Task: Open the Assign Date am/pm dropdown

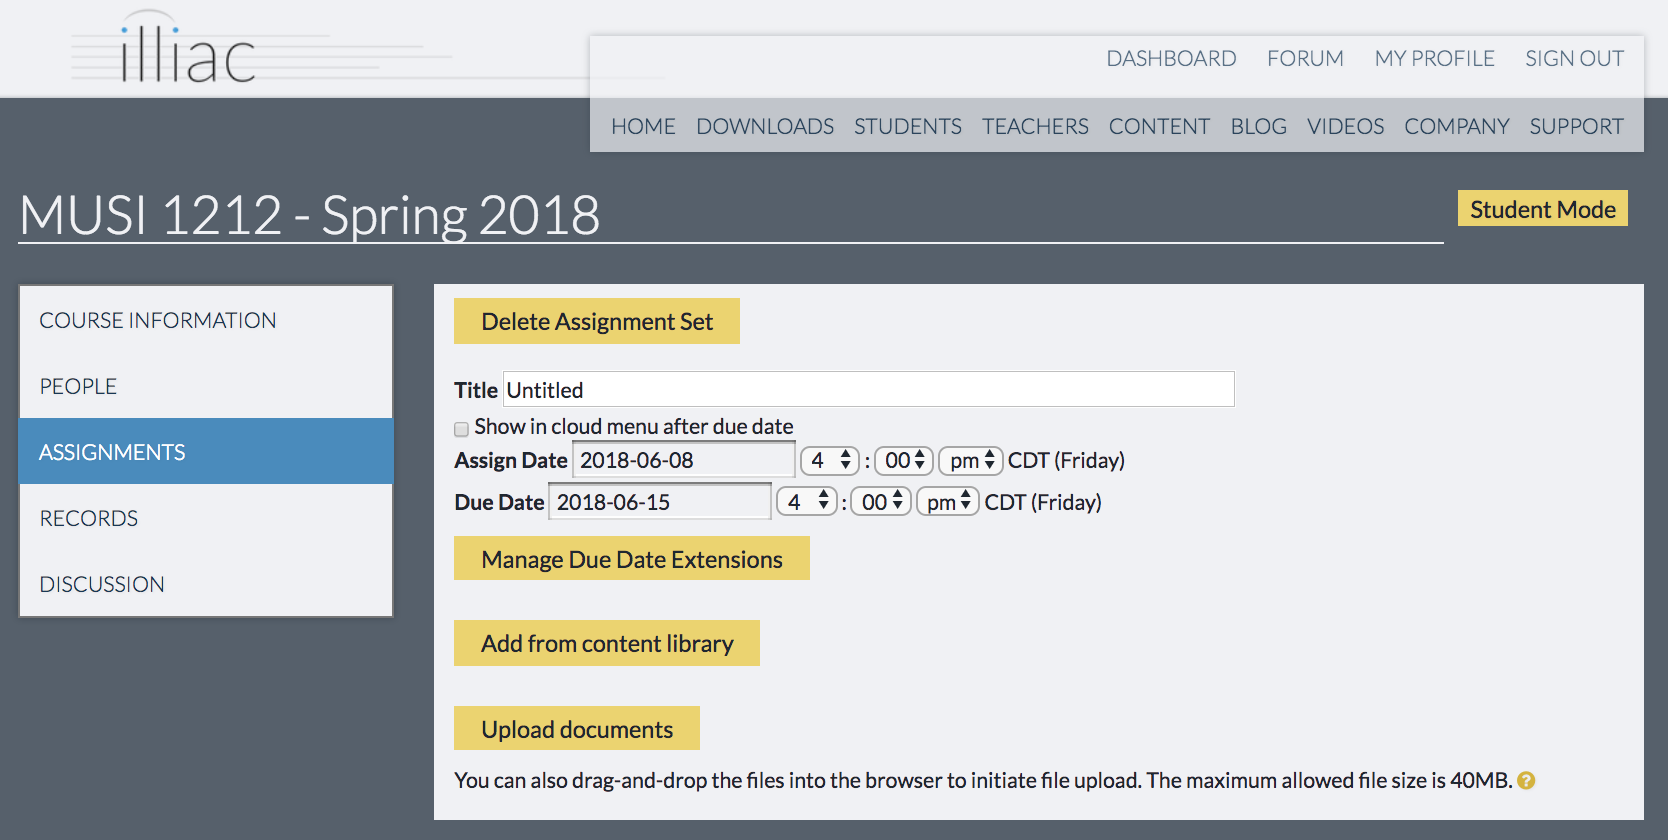Action: coord(970,461)
